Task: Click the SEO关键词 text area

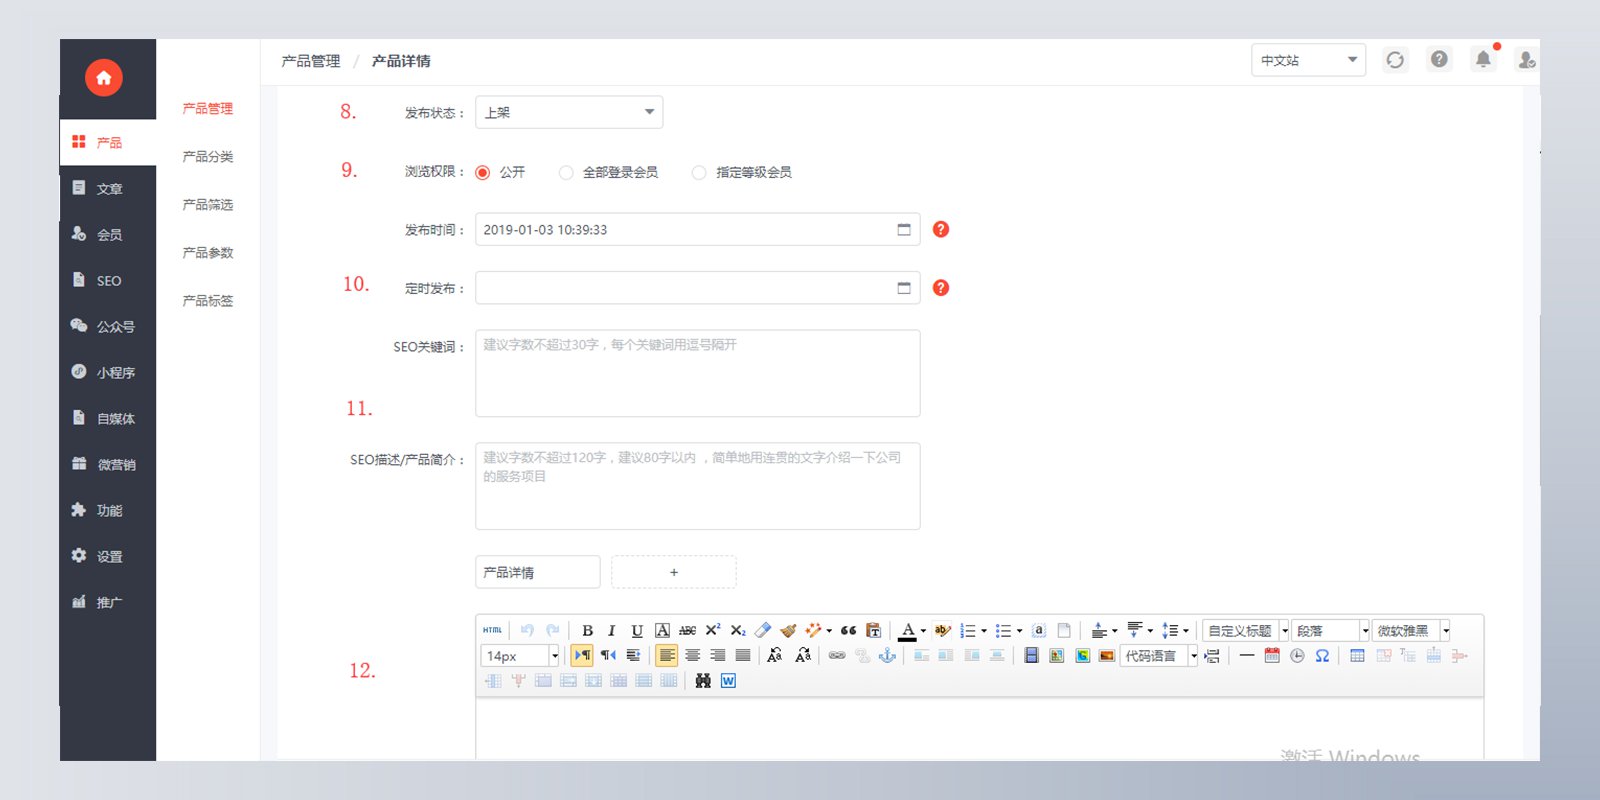Action: [x=698, y=373]
